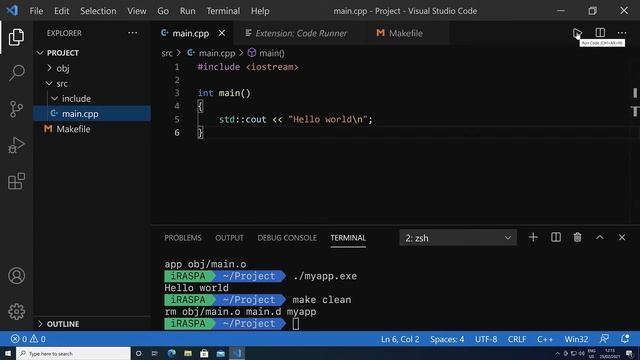The height and width of the screenshot is (360, 640).
Task: Click UTF-8 encoding in status bar
Action: point(486,339)
